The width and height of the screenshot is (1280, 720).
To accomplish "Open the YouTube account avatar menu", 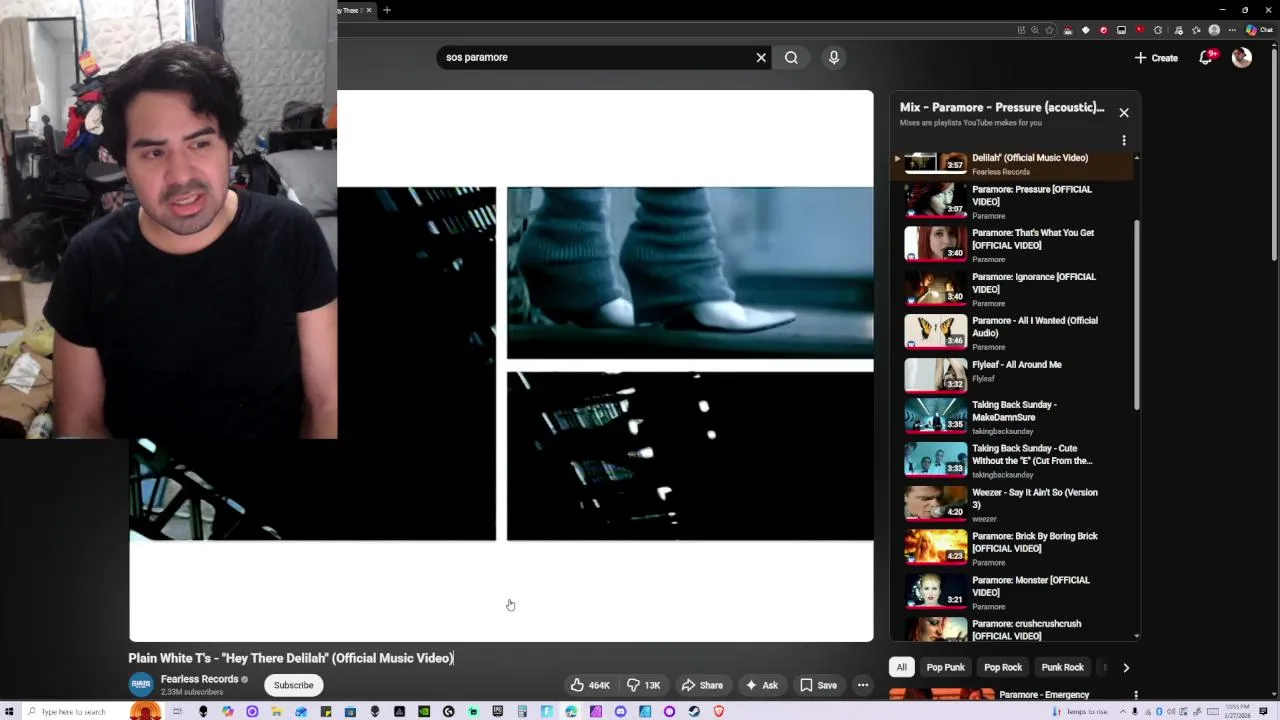I will pyautogui.click(x=1242, y=58).
